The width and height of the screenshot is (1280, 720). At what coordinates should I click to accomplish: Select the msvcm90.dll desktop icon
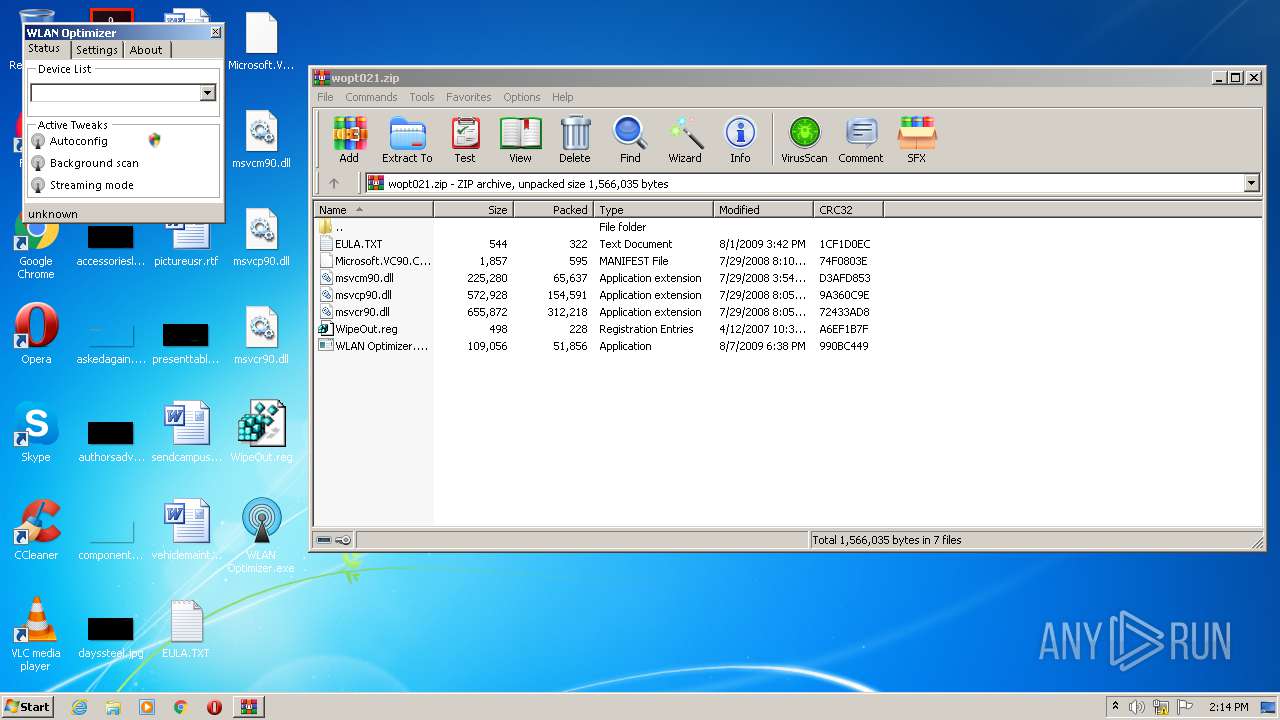tap(261, 138)
